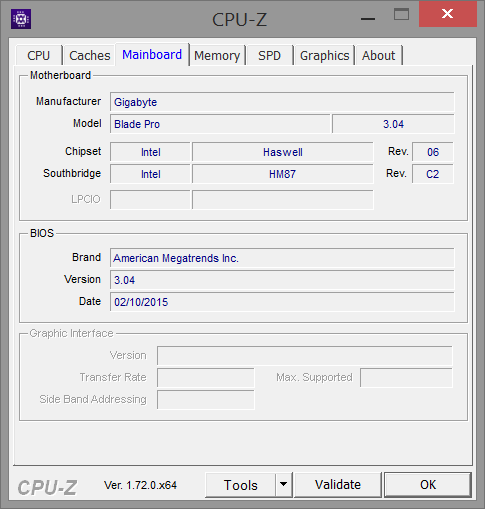Click the BIOS Brand American Megatrends field
The width and height of the screenshot is (485, 509).
[282, 258]
